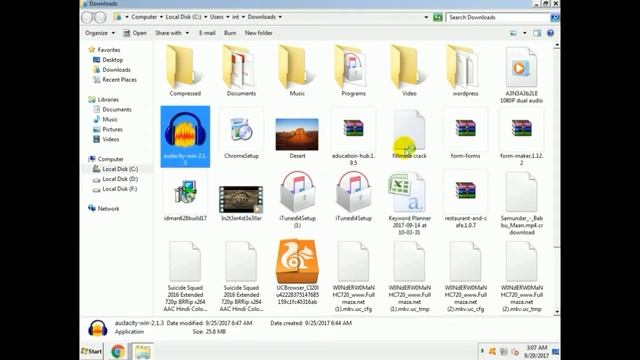640x360 pixels.
Task: Open Chrome from the taskbar
Action: point(118,351)
